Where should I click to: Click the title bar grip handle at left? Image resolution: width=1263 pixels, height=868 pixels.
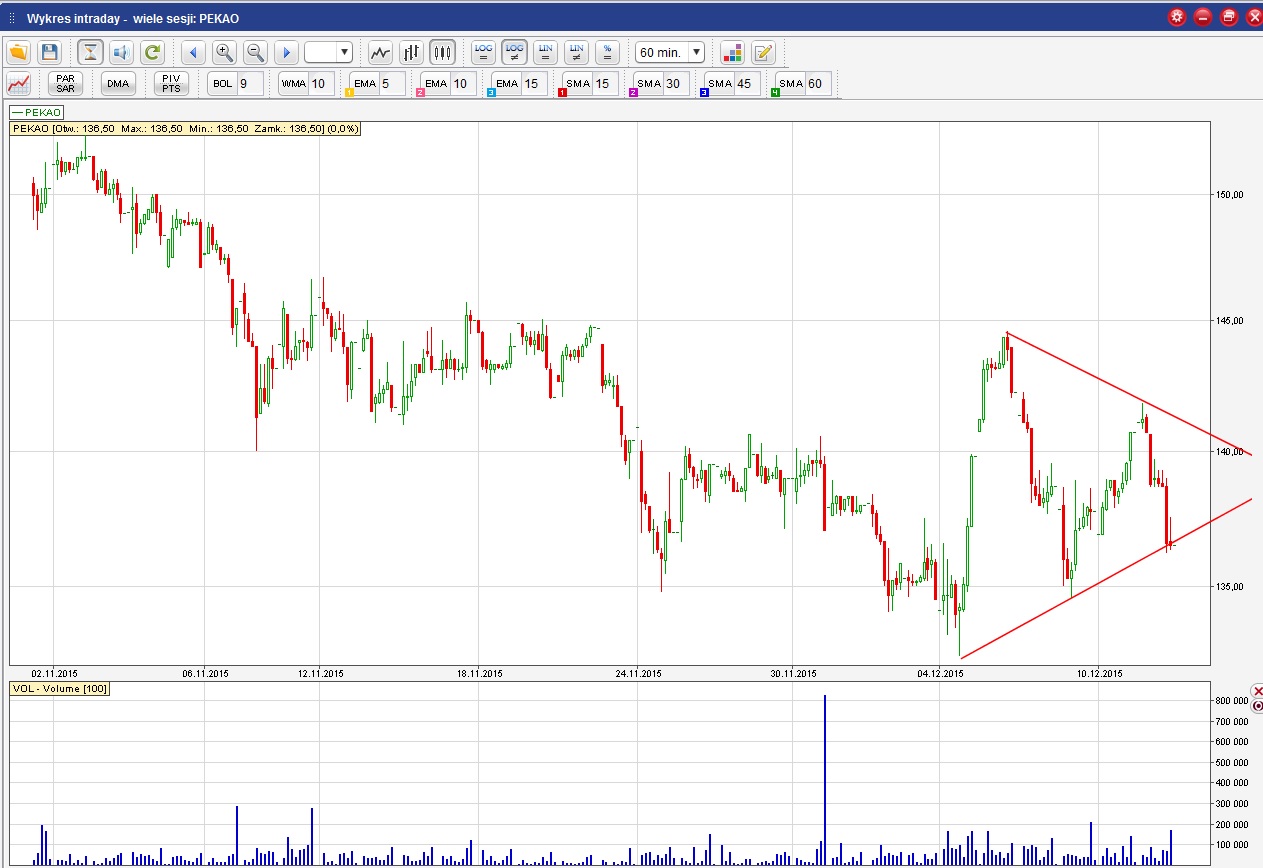(12, 18)
